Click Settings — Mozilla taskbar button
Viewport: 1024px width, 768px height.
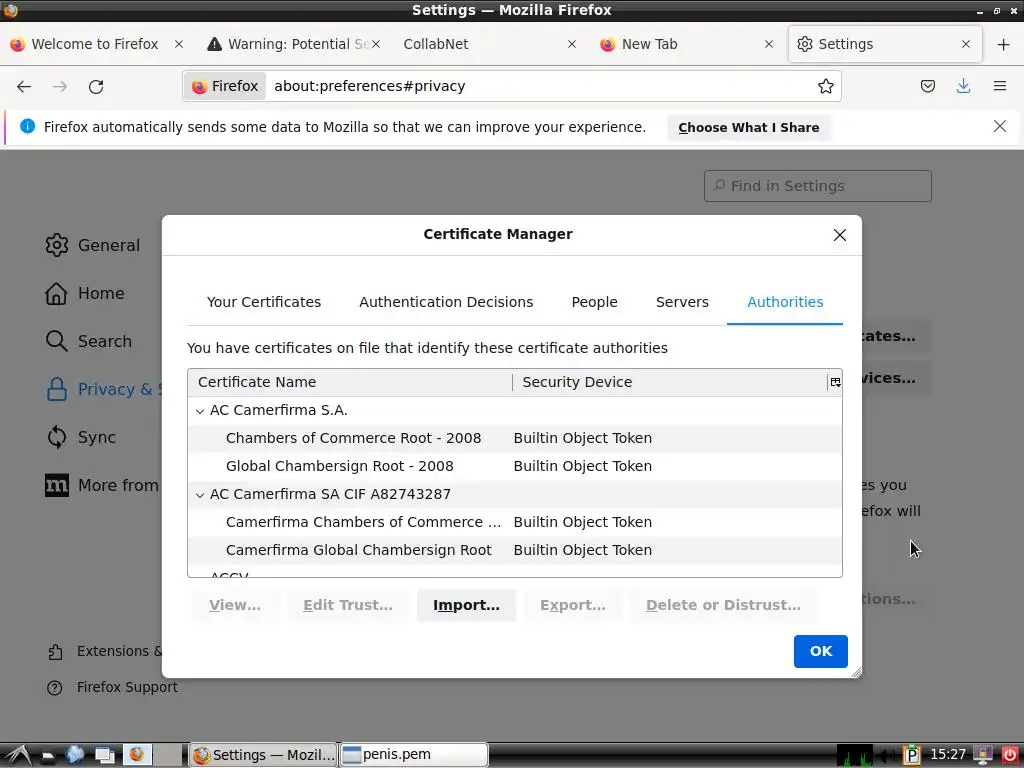click(264, 755)
